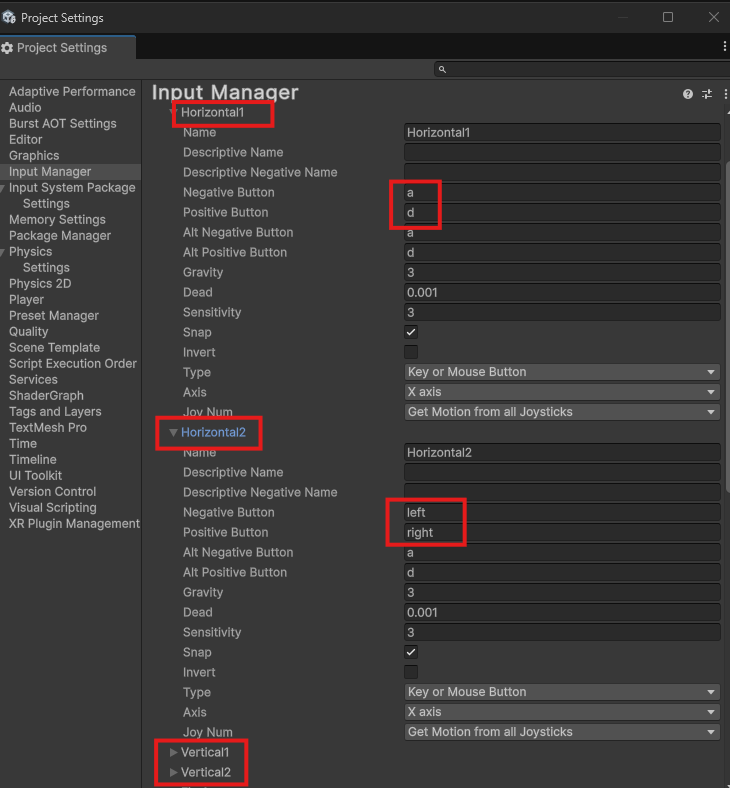730x788 pixels.
Task: Open Editor settings category
Action: pyautogui.click(x=25, y=140)
